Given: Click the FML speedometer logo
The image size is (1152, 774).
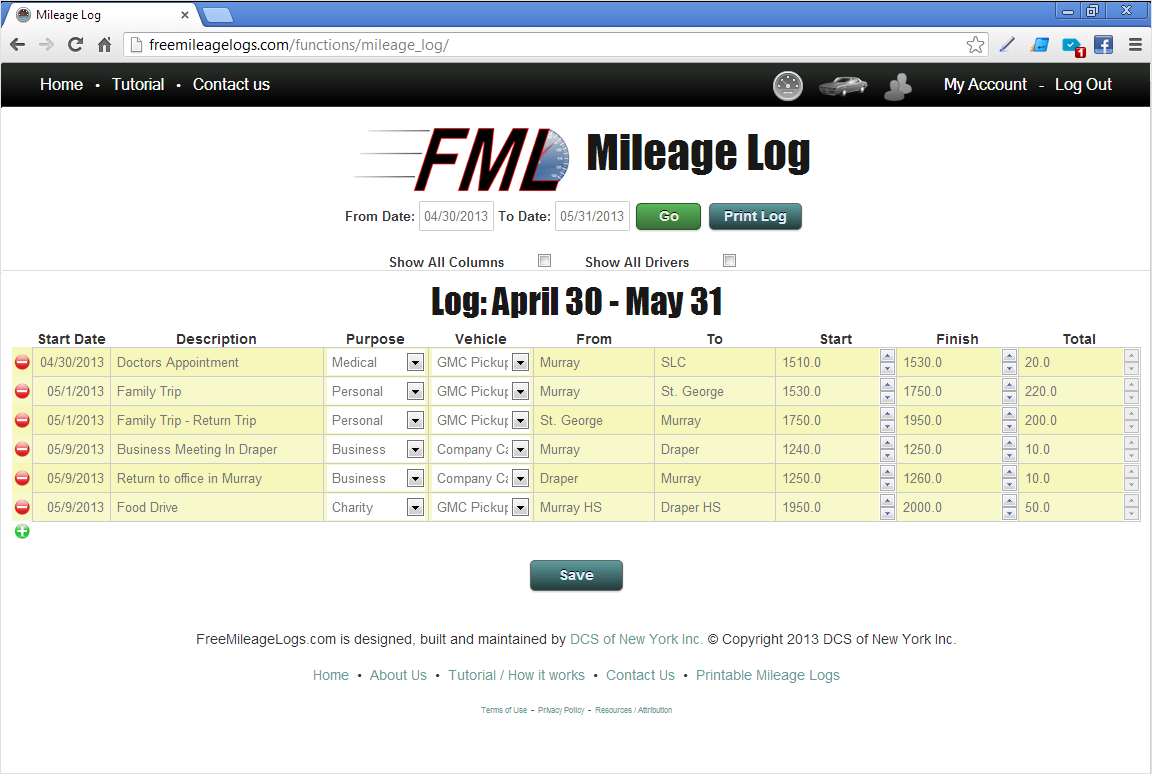Looking at the screenshot, I should click(x=461, y=159).
